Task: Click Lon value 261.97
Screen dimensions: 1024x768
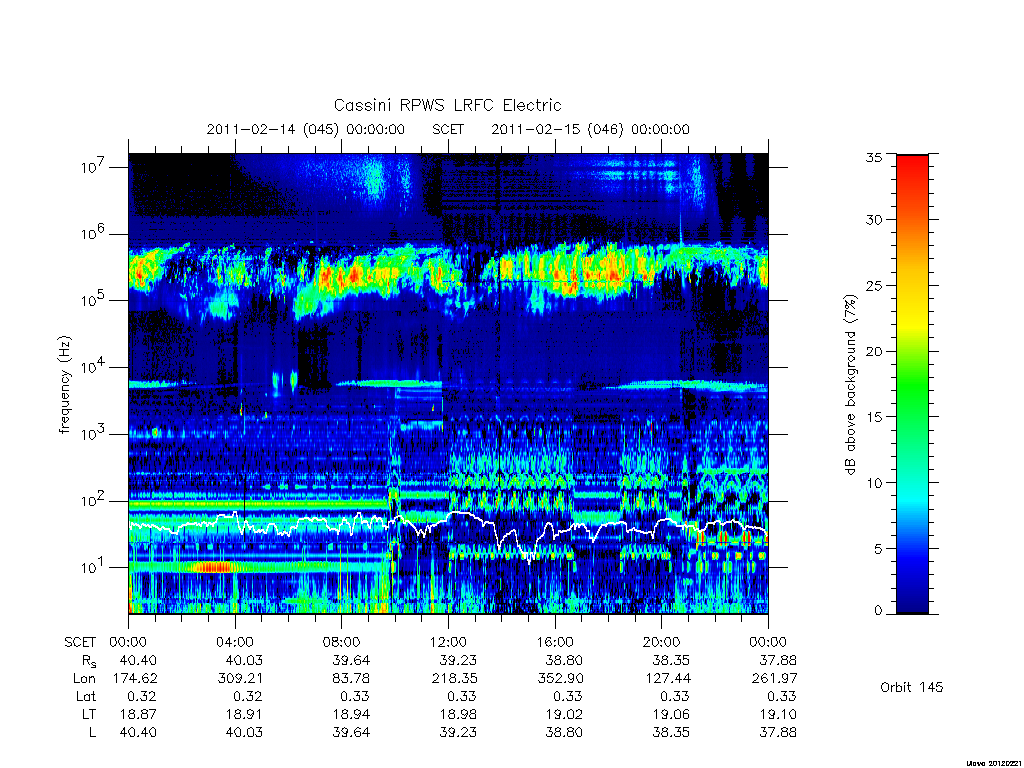Action: [775, 679]
